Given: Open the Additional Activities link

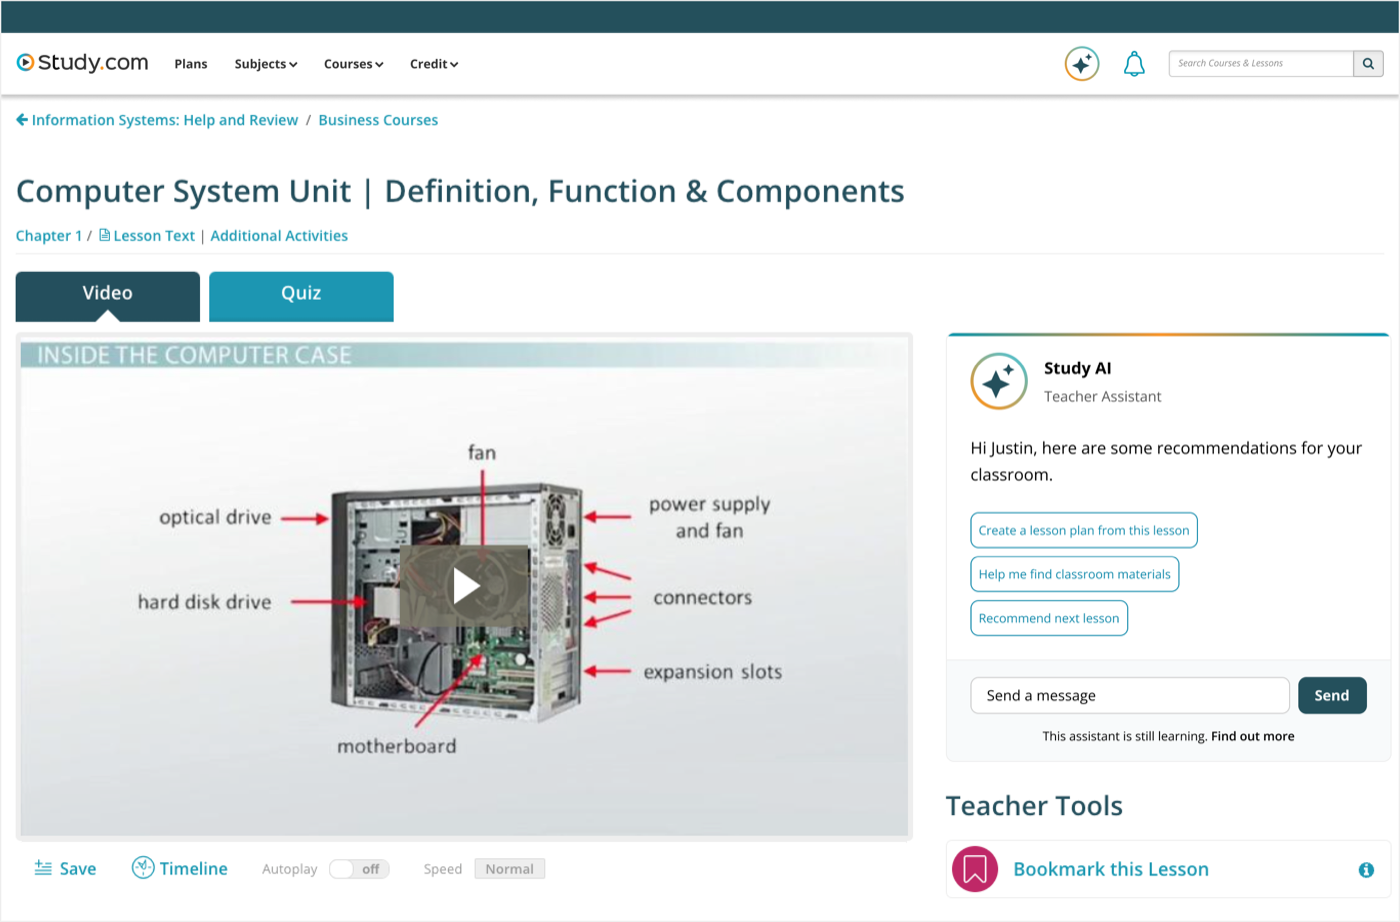Looking at the screenshot, I should [x=279, y=236].
